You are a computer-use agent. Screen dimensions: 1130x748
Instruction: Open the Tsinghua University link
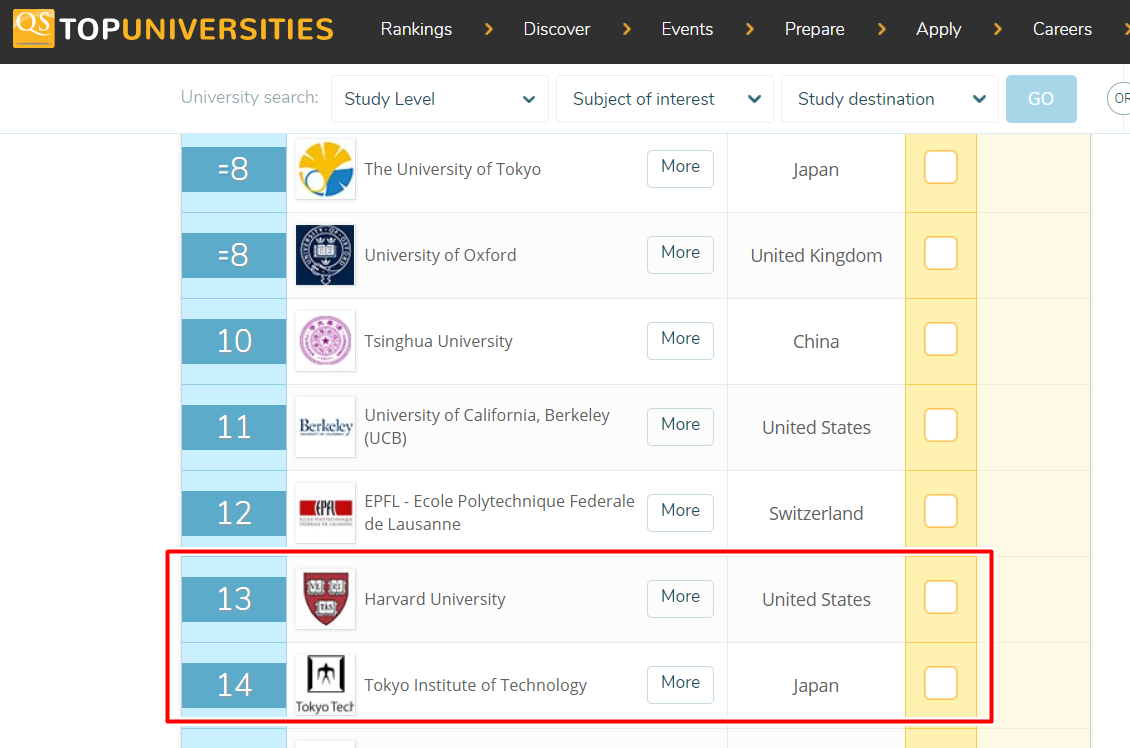pos(438,341)
